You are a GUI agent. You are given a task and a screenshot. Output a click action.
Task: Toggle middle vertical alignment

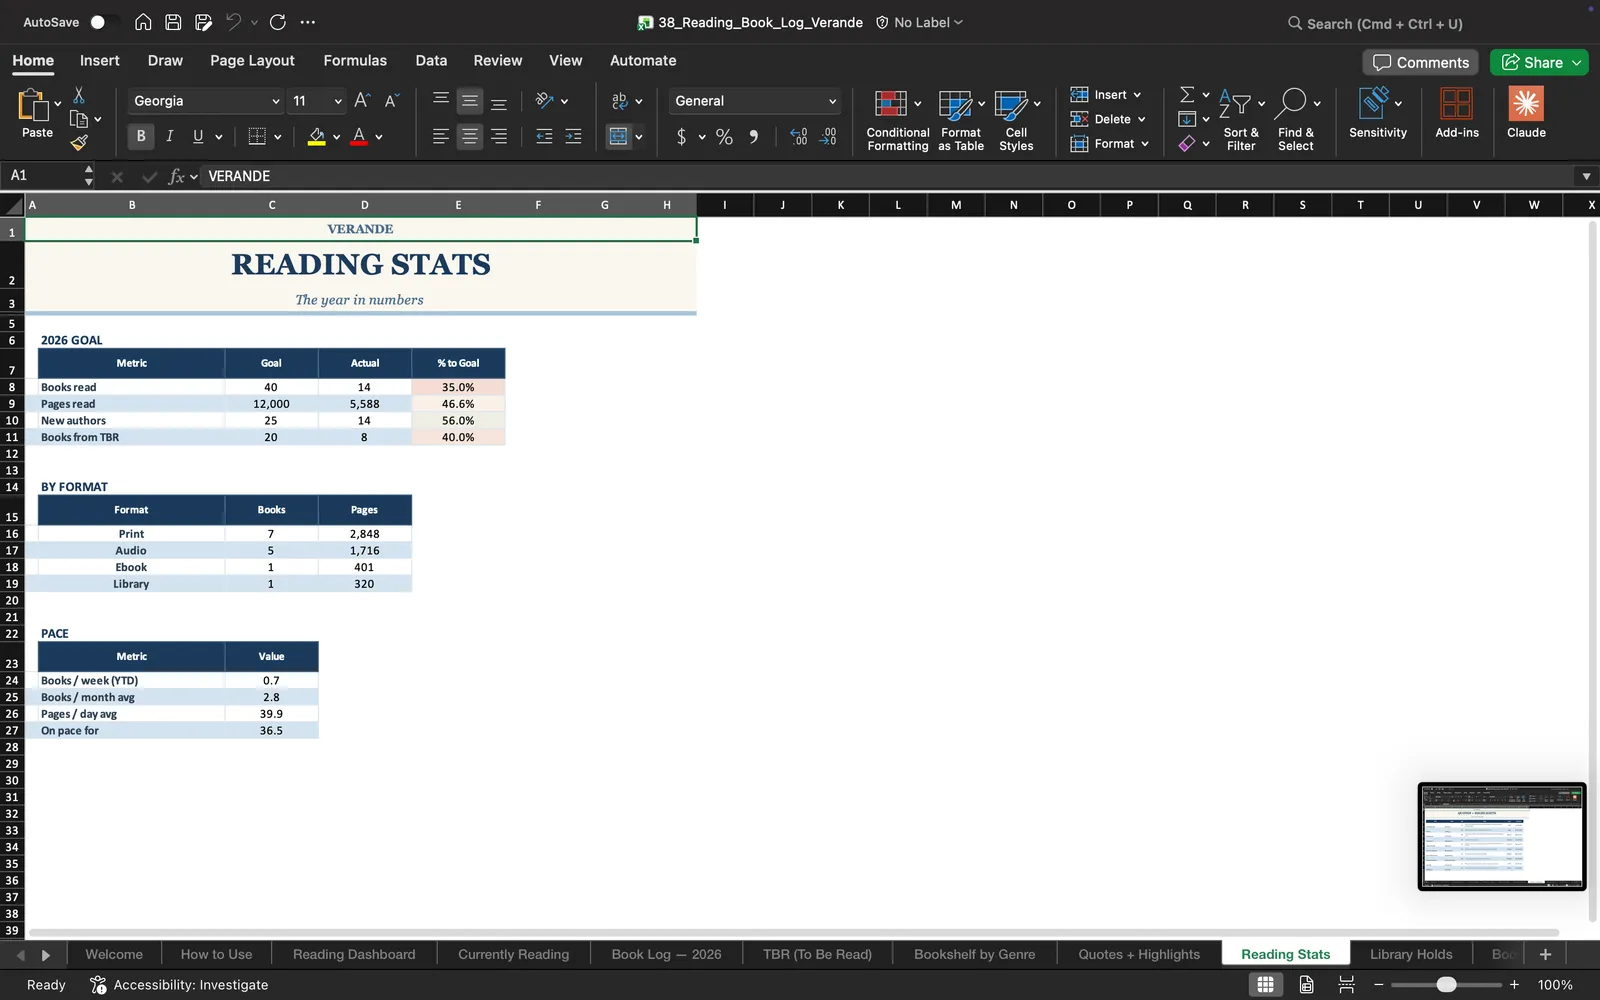(469, 101)
